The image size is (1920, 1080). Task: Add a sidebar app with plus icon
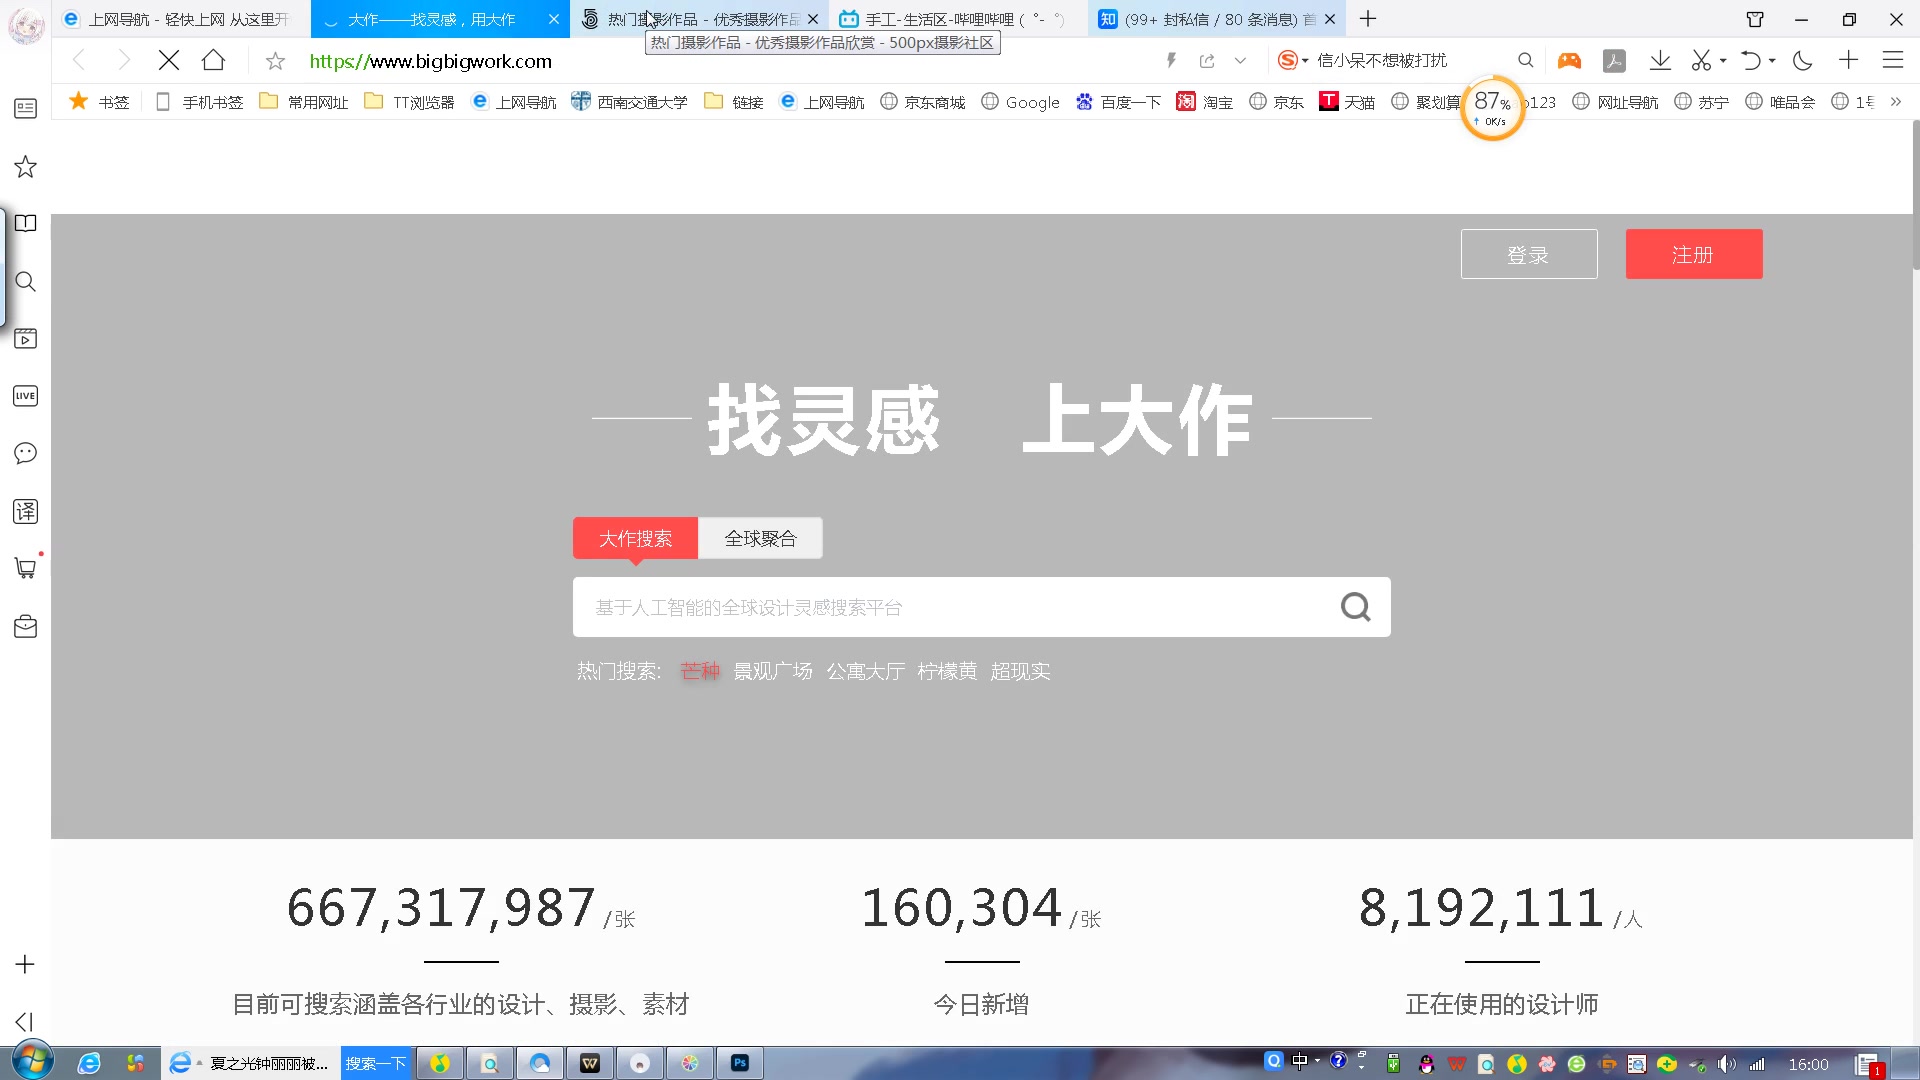[25, 964]
